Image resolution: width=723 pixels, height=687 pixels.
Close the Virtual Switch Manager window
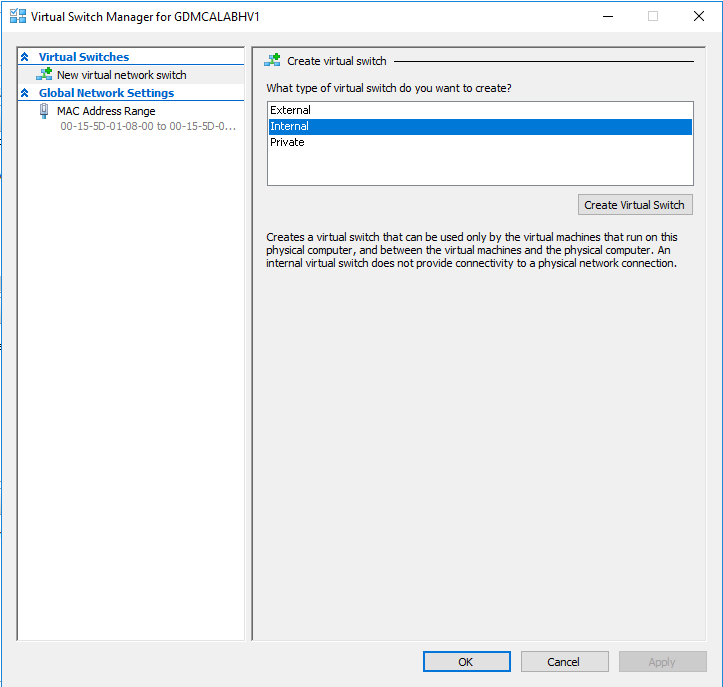pyautogui.click(x=699, y=17)
